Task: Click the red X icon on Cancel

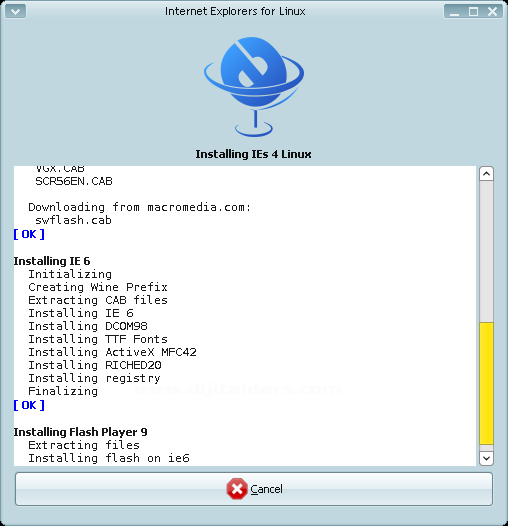Action: pos(237,489)
